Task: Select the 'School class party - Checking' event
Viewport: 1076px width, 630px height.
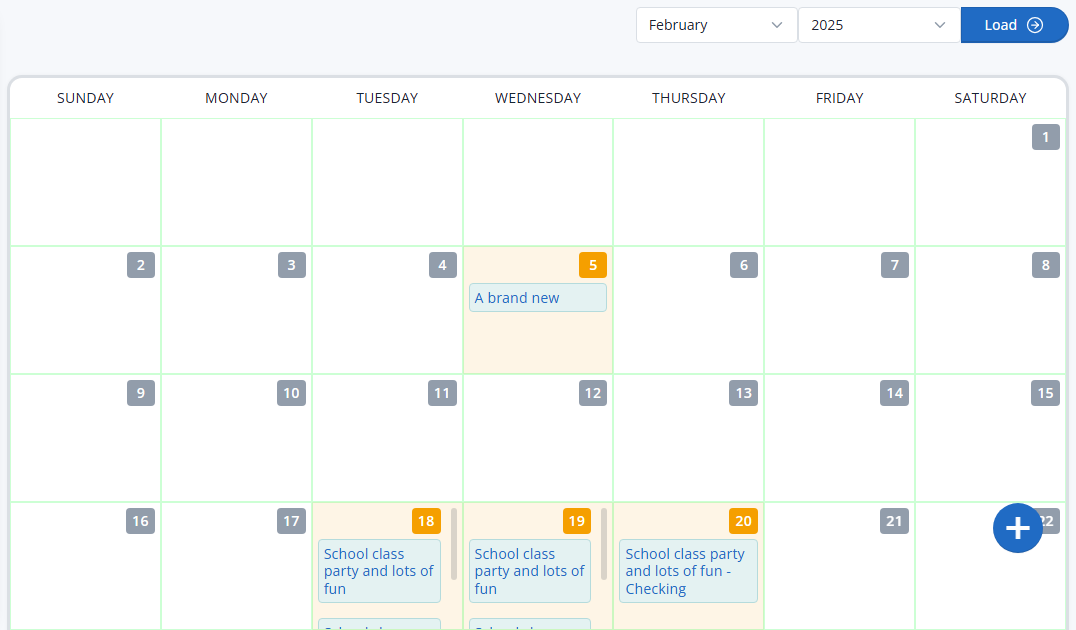Action: click(688, 571)
